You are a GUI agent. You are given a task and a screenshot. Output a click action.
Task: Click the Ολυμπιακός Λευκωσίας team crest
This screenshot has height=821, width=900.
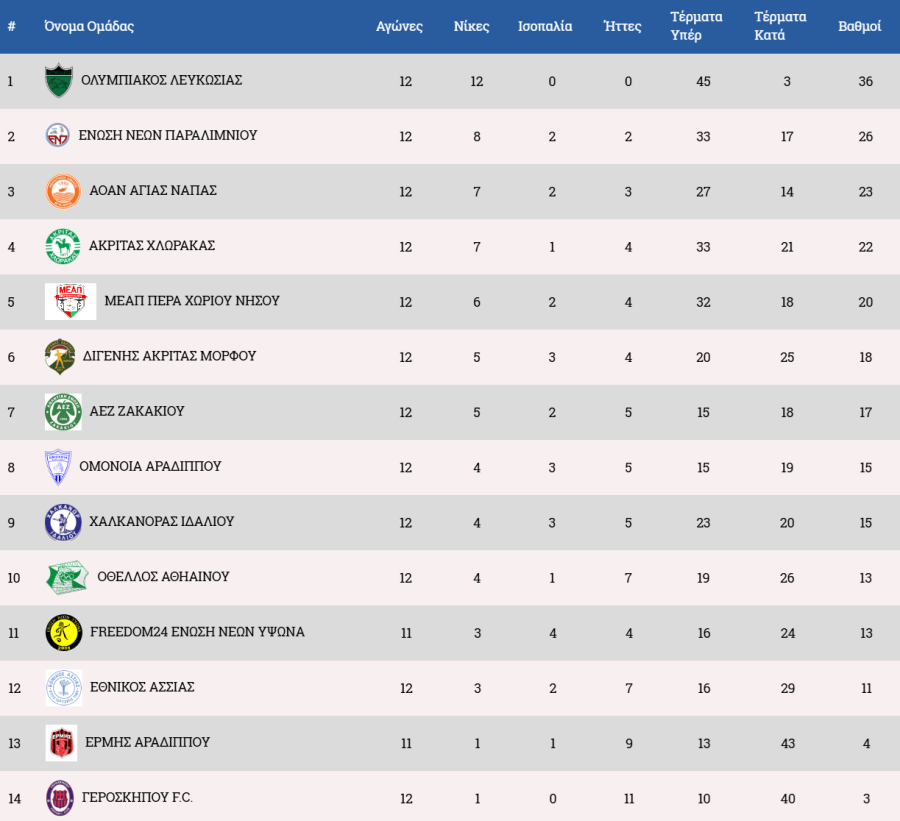click(x=59, y=80)
